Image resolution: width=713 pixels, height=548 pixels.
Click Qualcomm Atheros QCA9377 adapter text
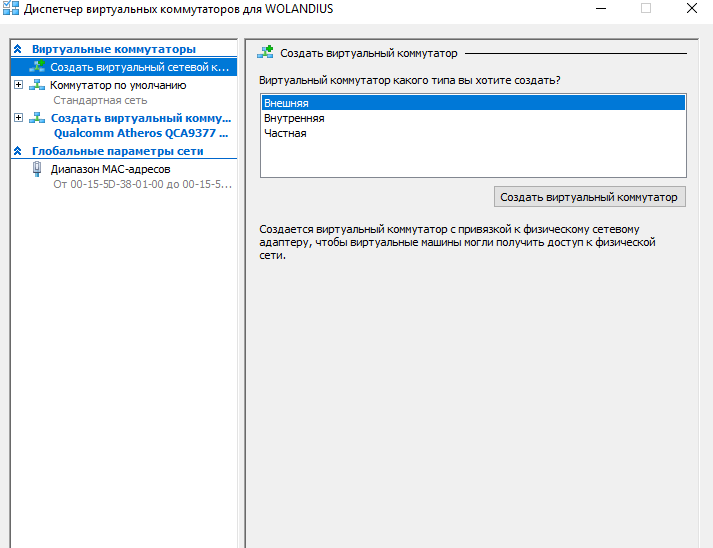point(141,133)
